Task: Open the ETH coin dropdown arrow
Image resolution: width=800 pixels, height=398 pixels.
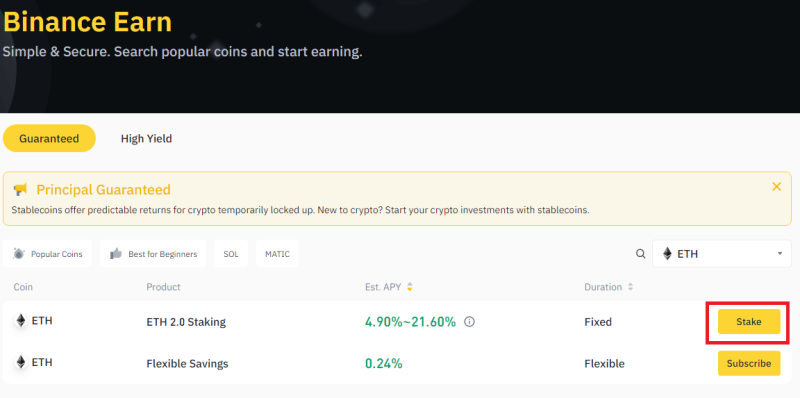Action: 780,254
